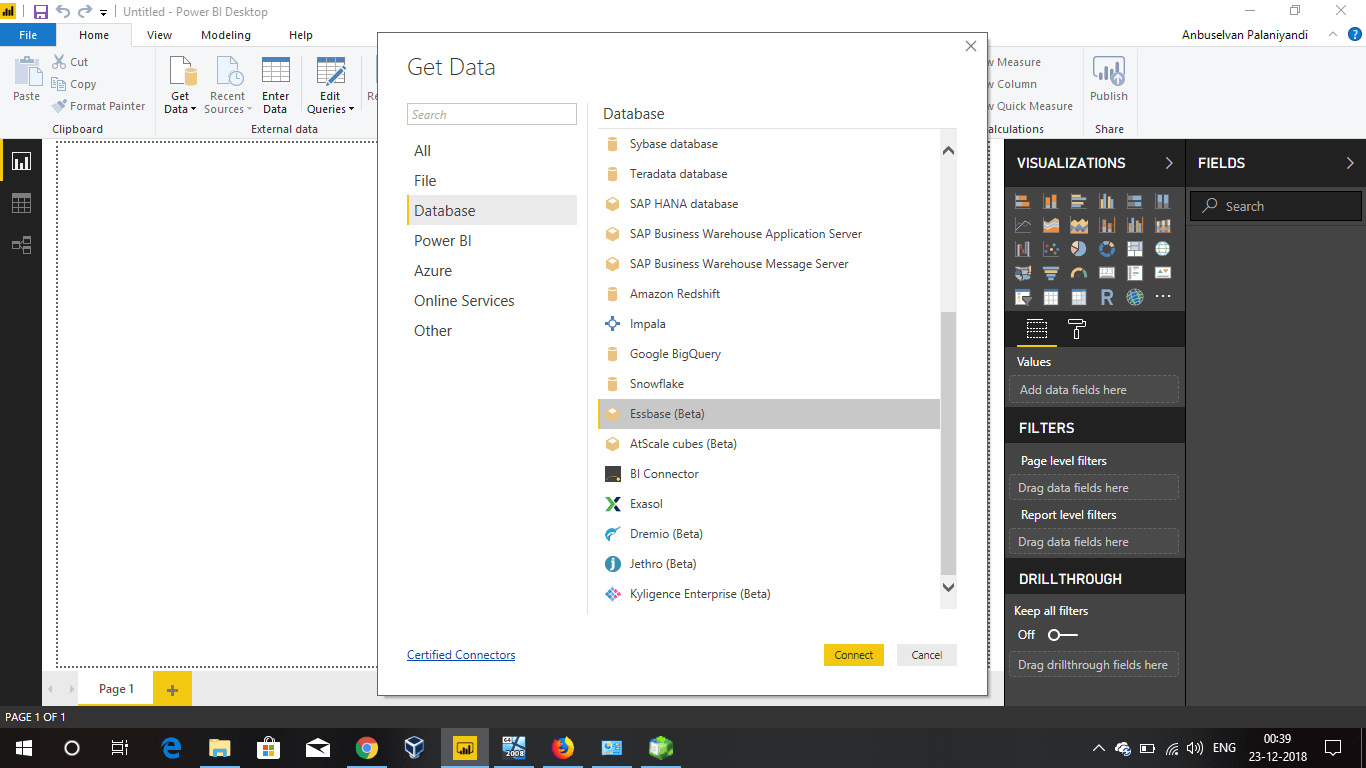Cancel the Get Data dialog
Image resolution: width=1366 pixels, height=768 pixels.
(927, 655)
